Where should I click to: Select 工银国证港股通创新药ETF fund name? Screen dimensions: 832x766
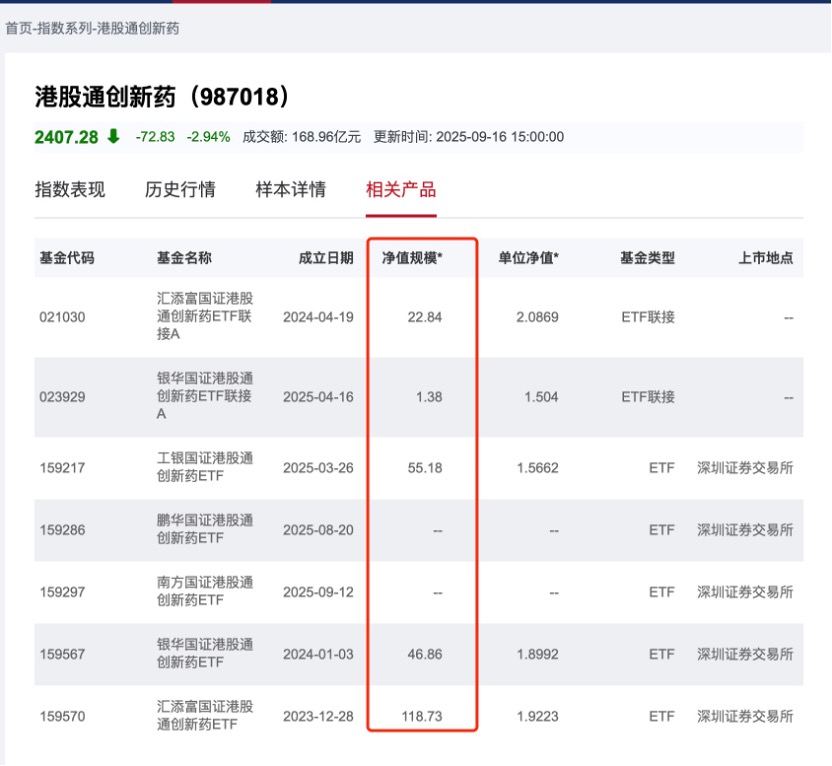205,468
